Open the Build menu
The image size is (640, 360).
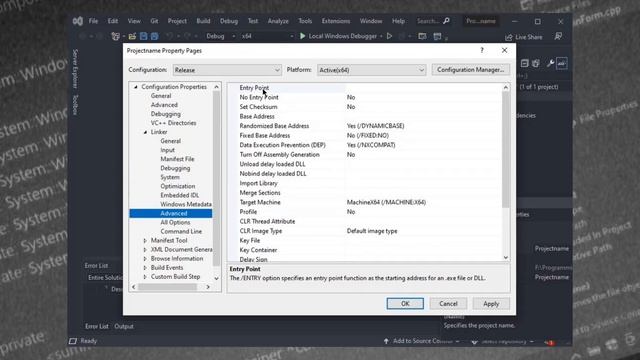pos(203,21)
